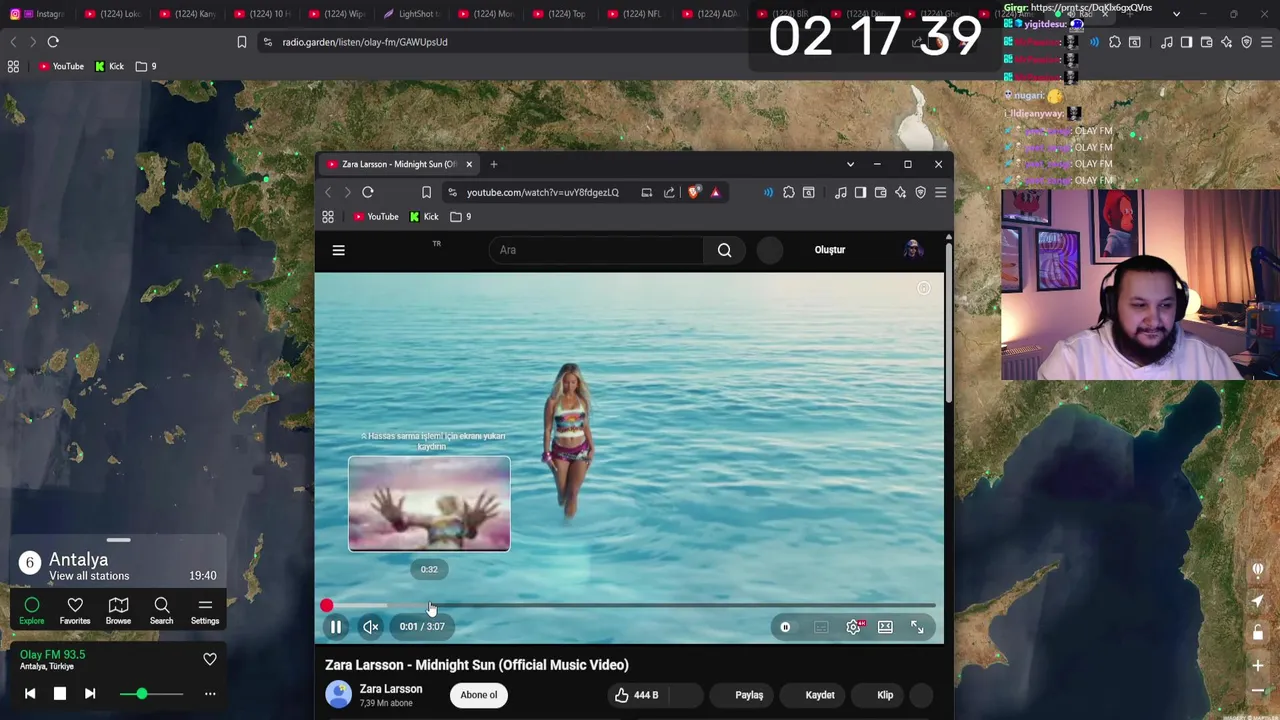1280x720 pixels.
Task: Open Favorites in Radio Garden
Action: click(75, 611)
